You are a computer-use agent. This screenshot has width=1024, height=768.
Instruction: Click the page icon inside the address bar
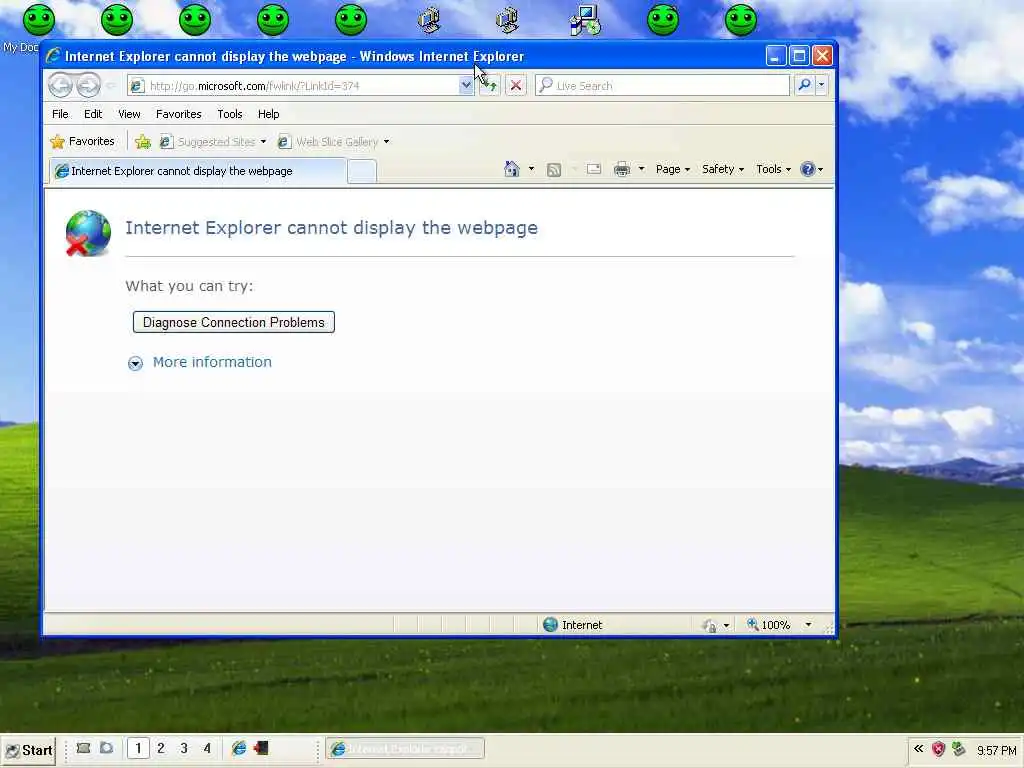click(x=136, y=86)
